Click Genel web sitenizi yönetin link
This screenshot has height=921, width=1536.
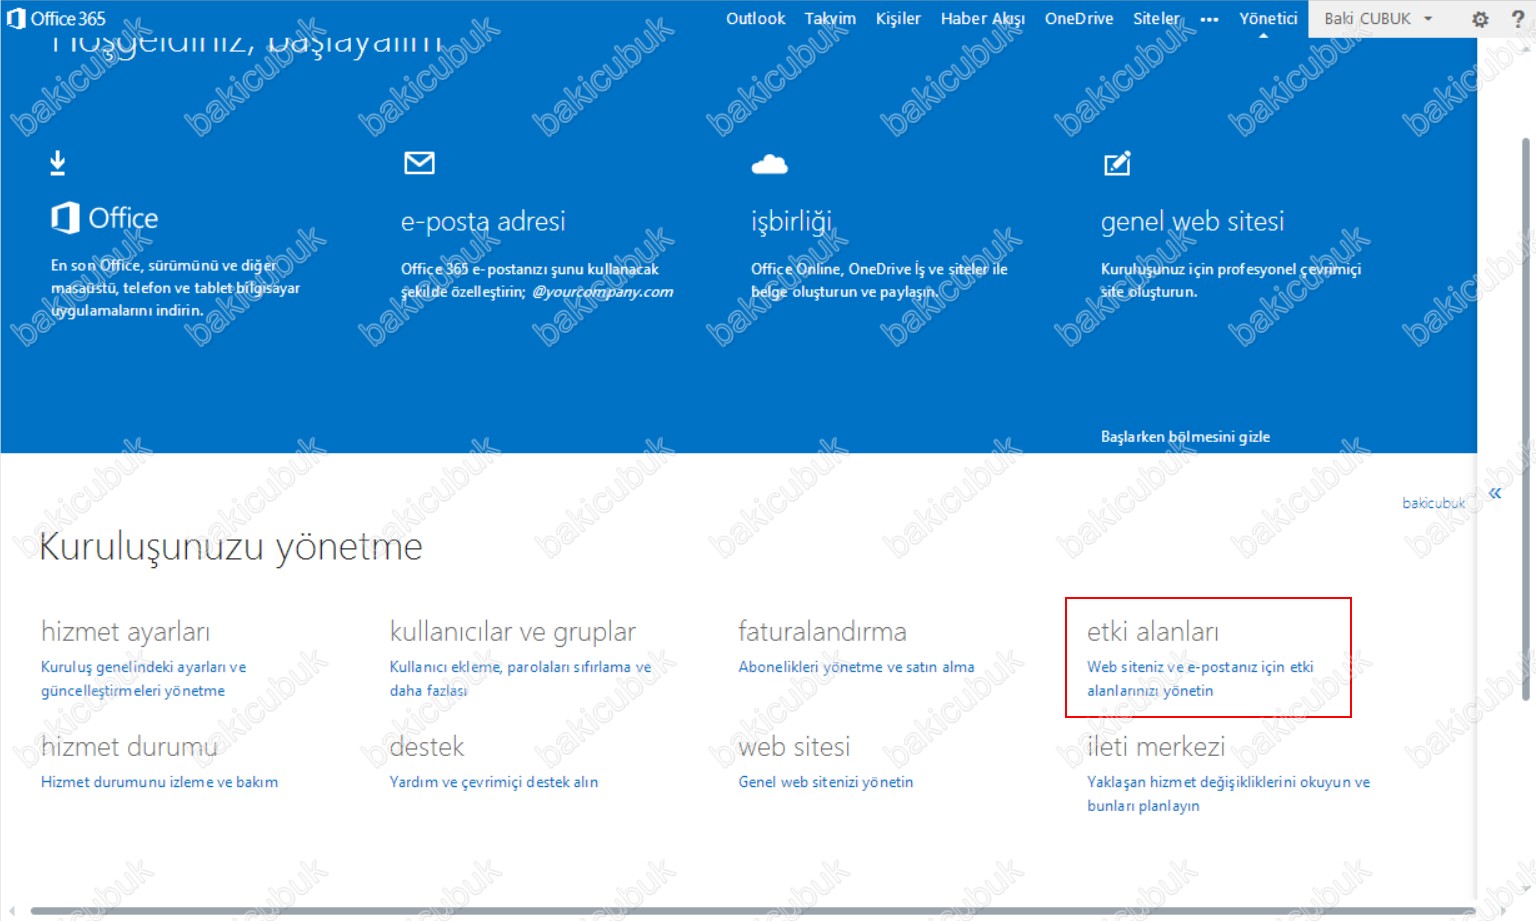pyautogui.click(x=825, y=782)
